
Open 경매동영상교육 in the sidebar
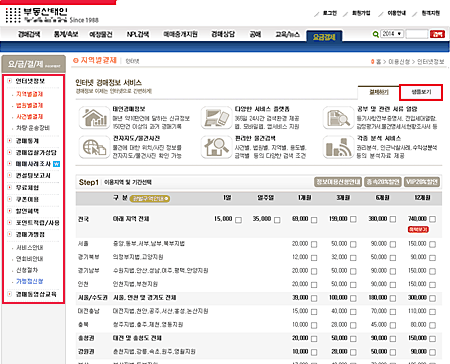point(36,294)
